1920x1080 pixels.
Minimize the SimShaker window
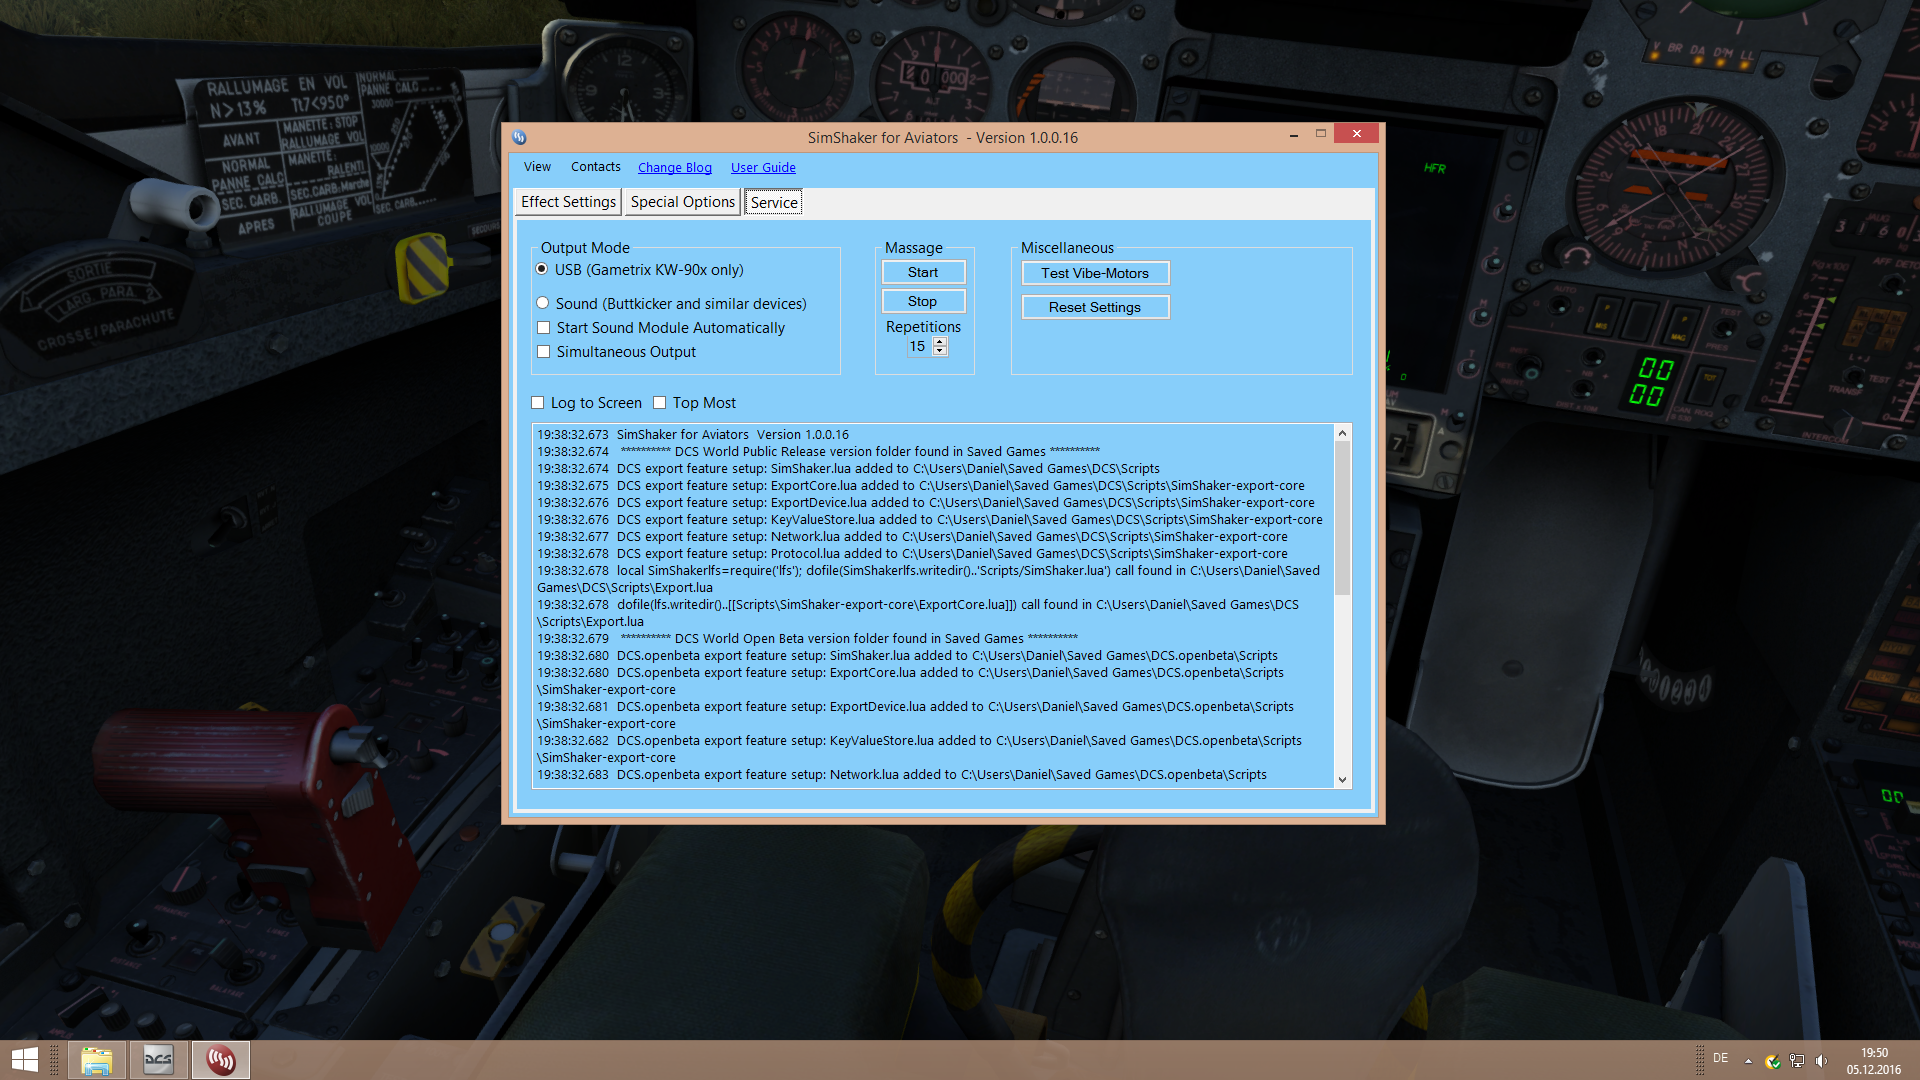tap(1294, 134)
